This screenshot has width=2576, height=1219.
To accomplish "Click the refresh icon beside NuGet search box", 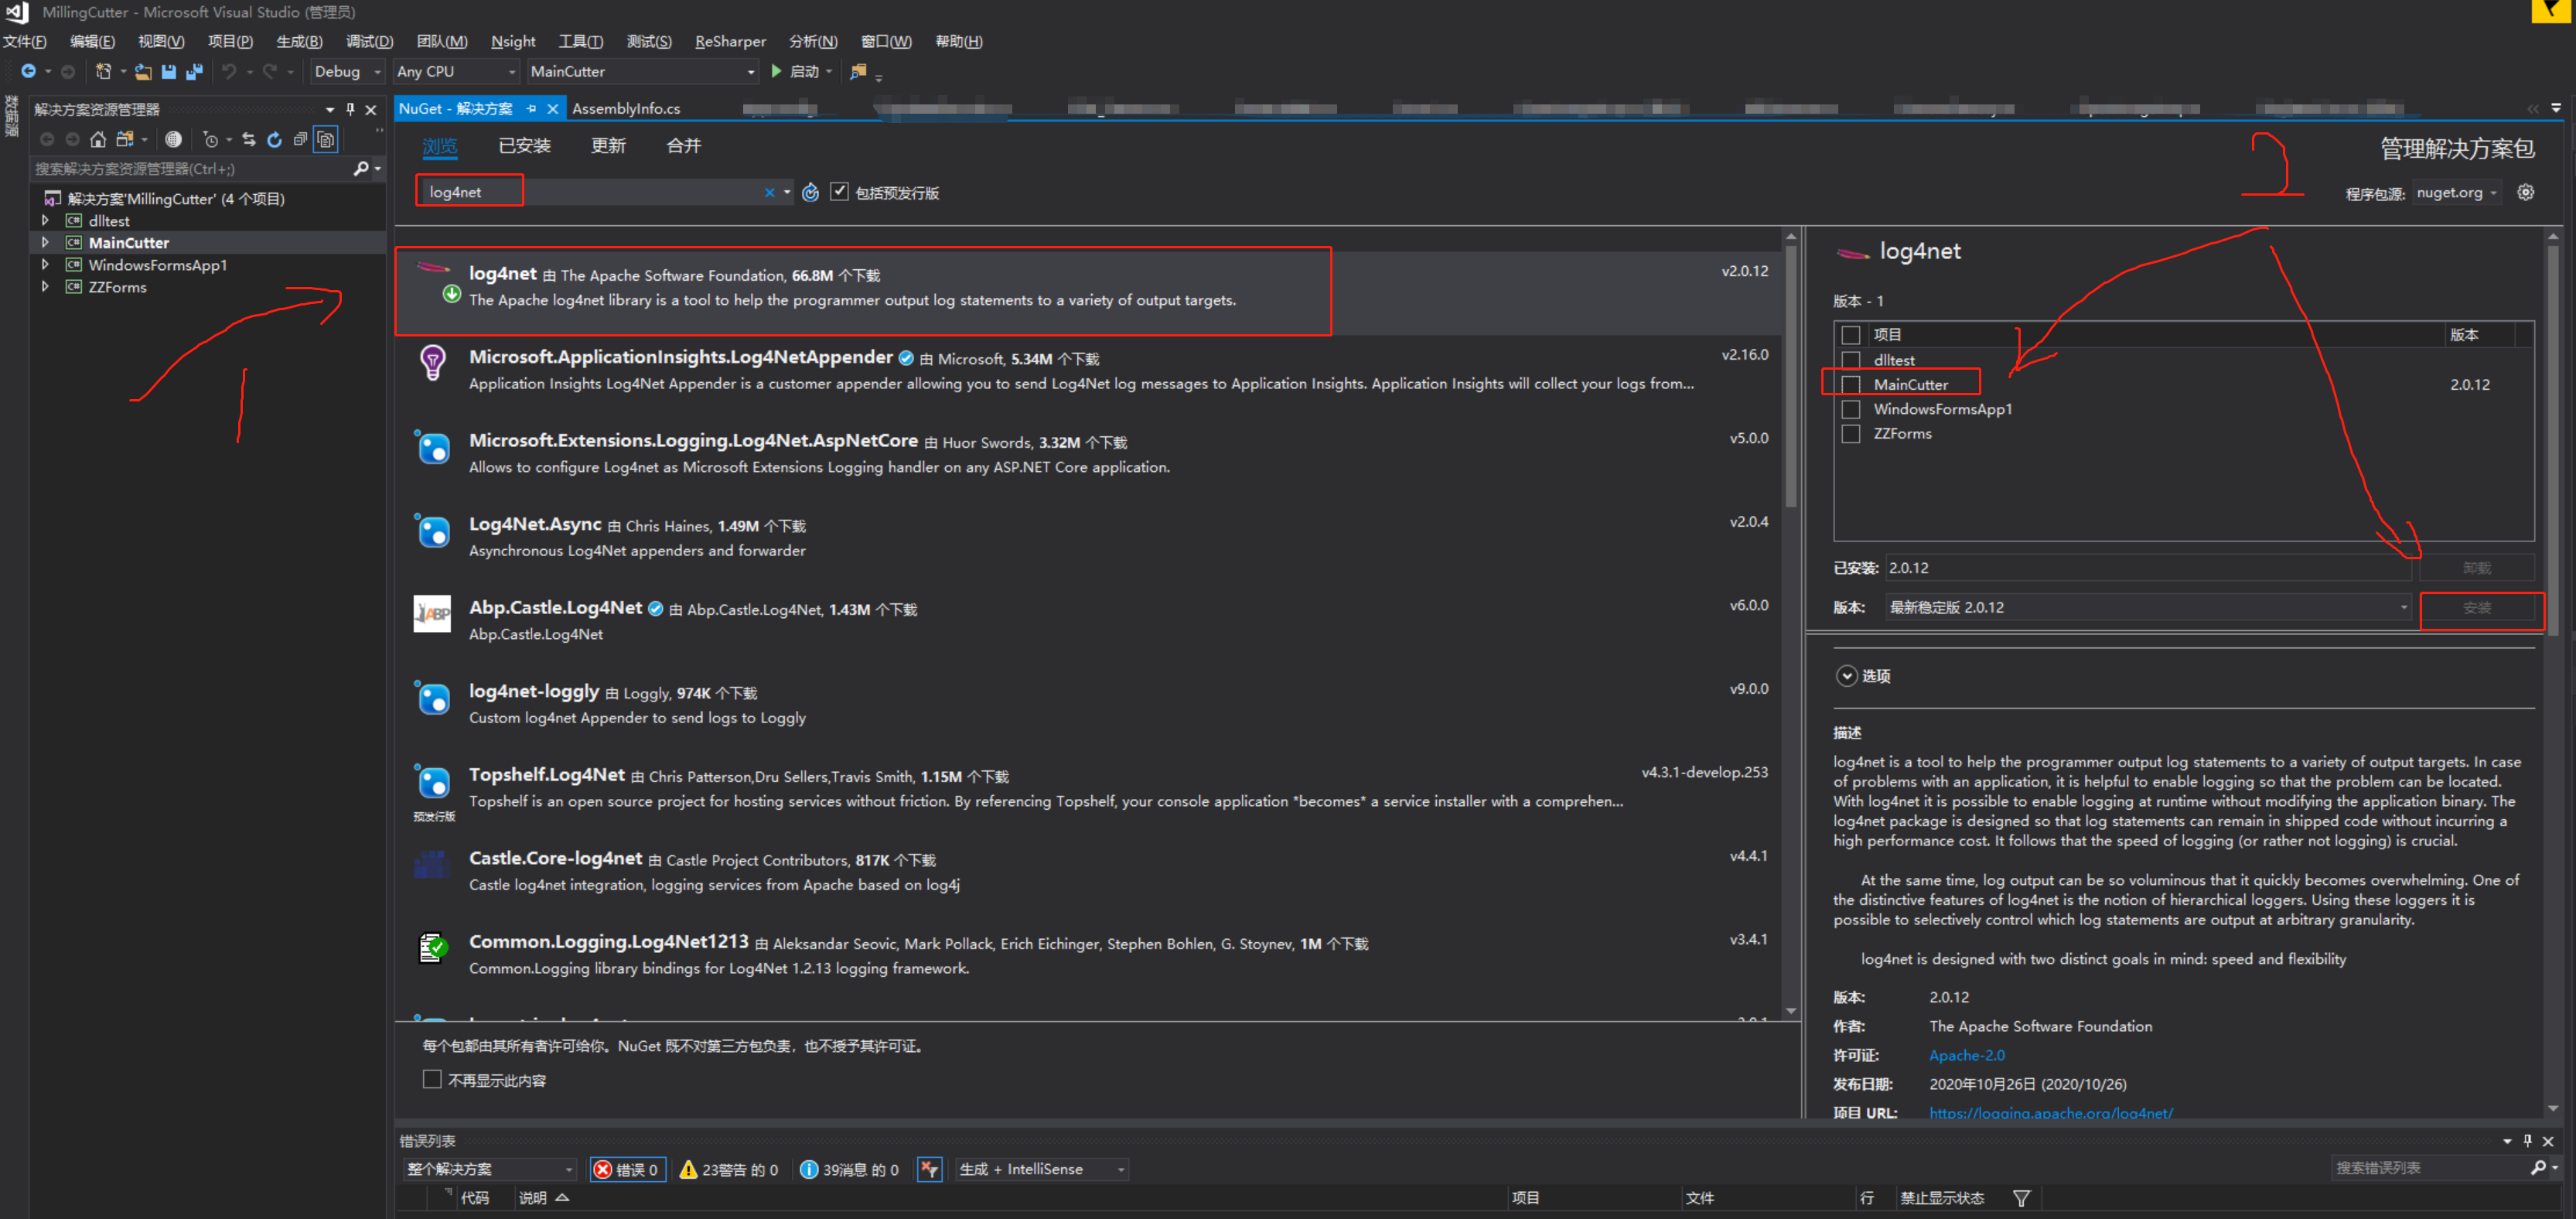I will pos(810,192).
